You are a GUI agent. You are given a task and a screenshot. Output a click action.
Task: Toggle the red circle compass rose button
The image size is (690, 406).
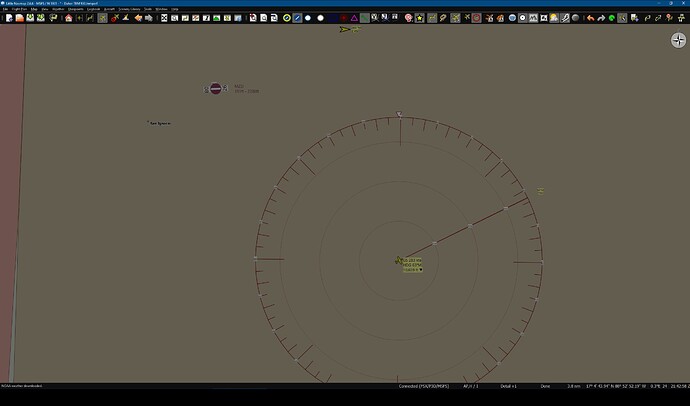477,18
